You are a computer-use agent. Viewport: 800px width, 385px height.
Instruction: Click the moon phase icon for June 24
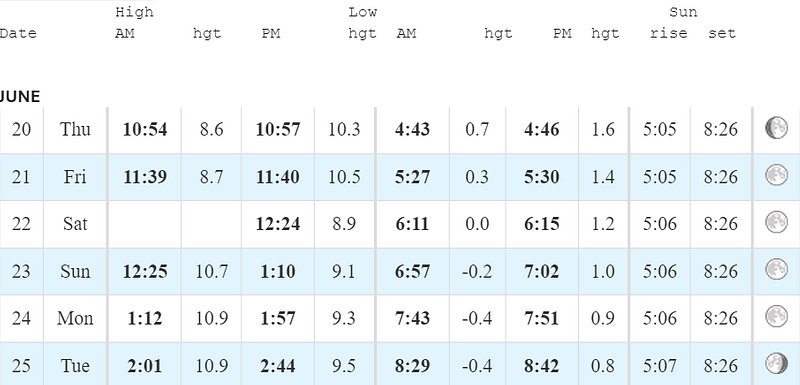click(x=776, y=316)
